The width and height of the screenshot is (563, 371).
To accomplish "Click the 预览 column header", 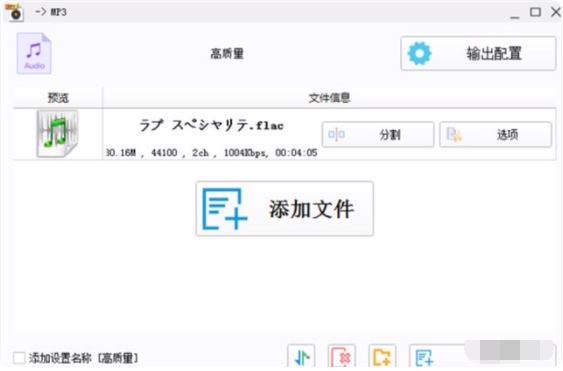I will click(58, 98).
